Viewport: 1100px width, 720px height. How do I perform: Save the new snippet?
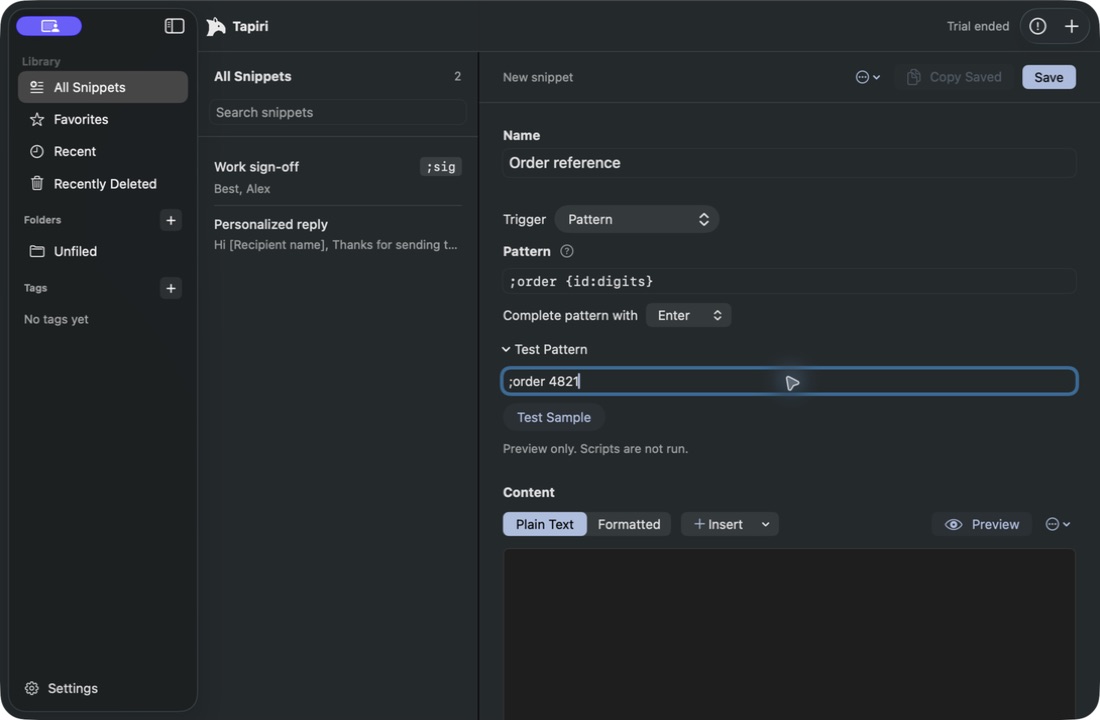coord(1048,77)
